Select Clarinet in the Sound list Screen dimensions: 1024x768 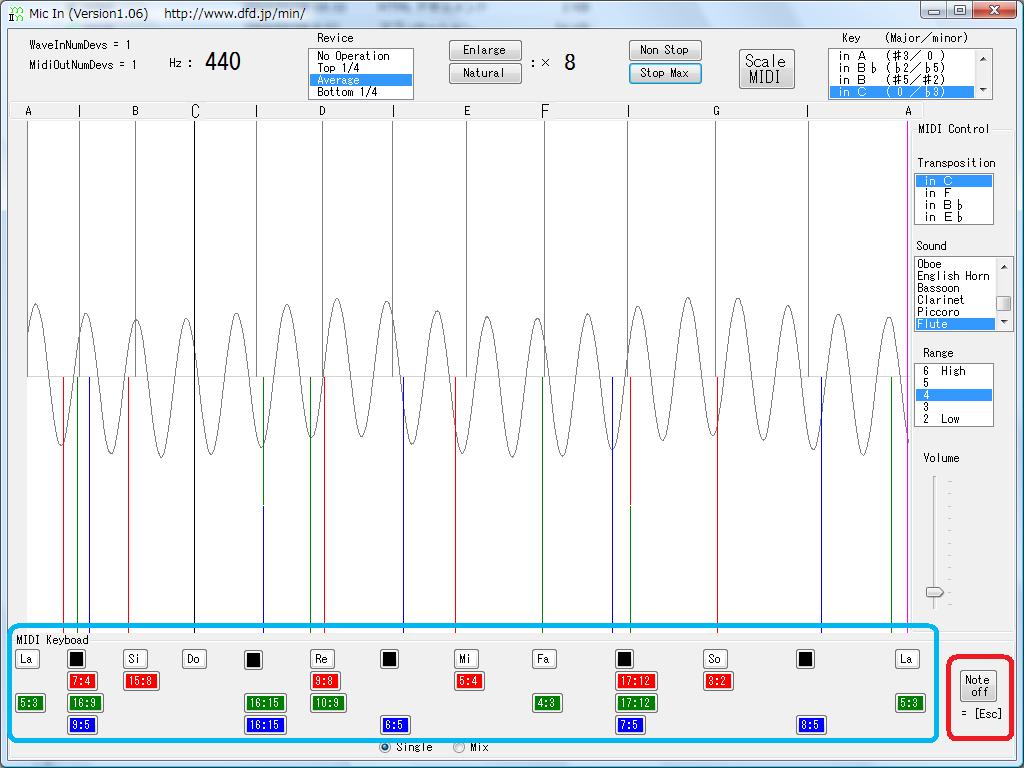pos(955,300)
